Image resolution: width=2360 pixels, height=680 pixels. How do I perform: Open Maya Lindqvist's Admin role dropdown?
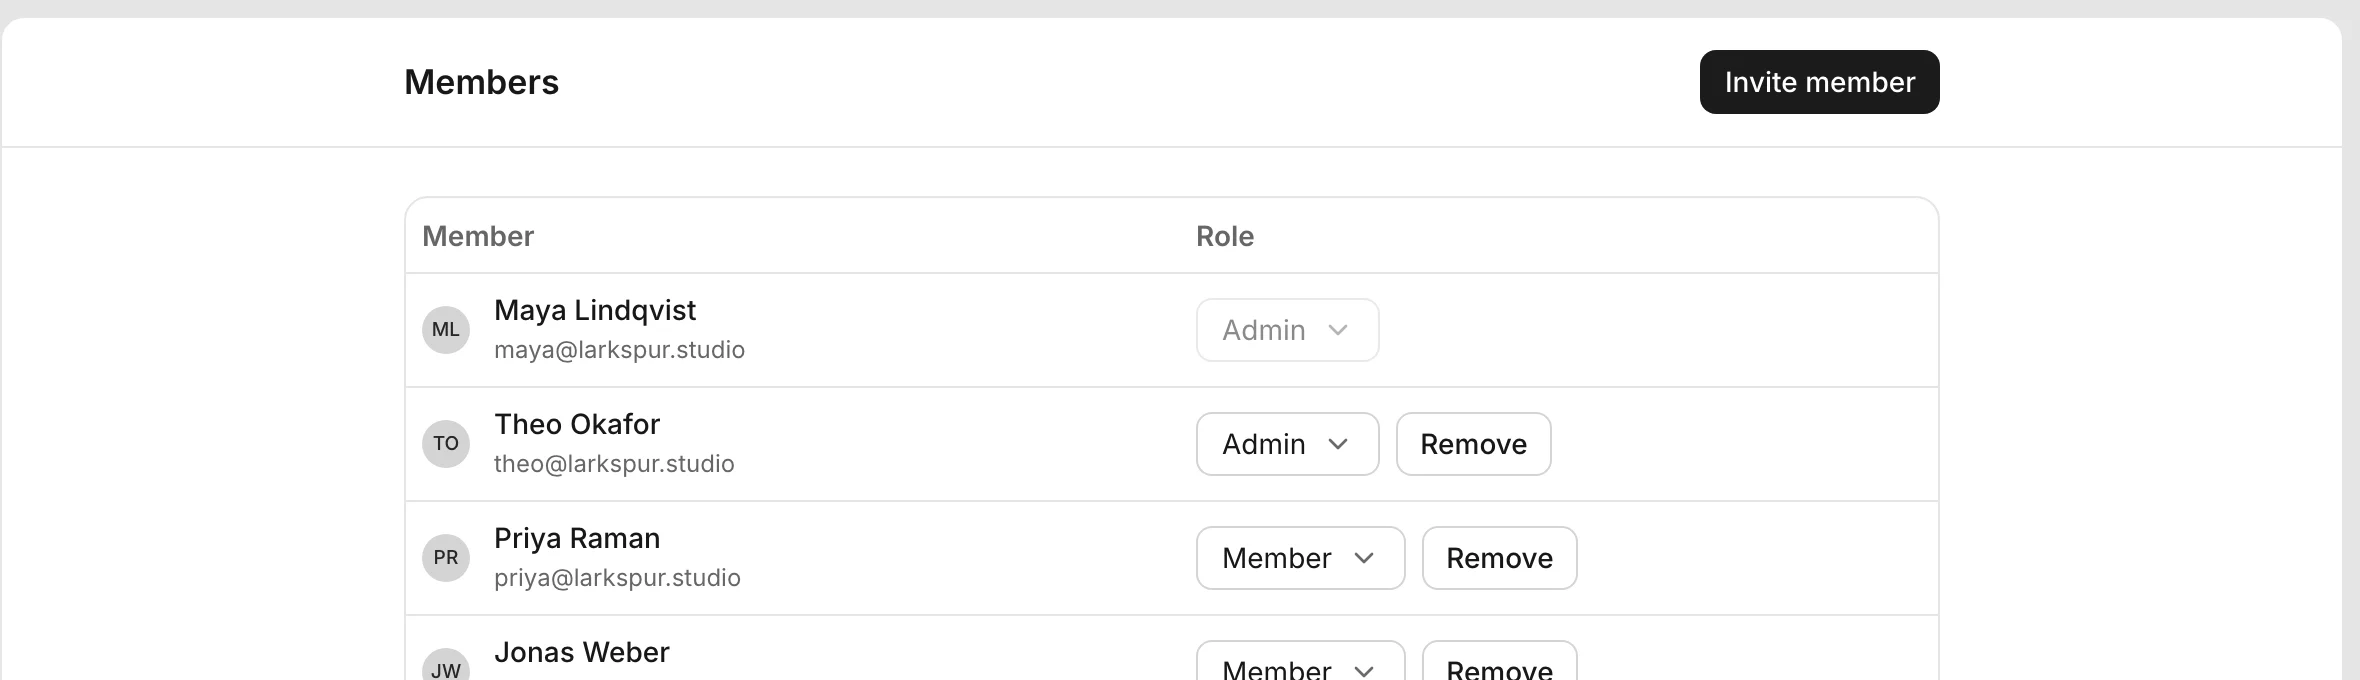tap(1287, 330)
